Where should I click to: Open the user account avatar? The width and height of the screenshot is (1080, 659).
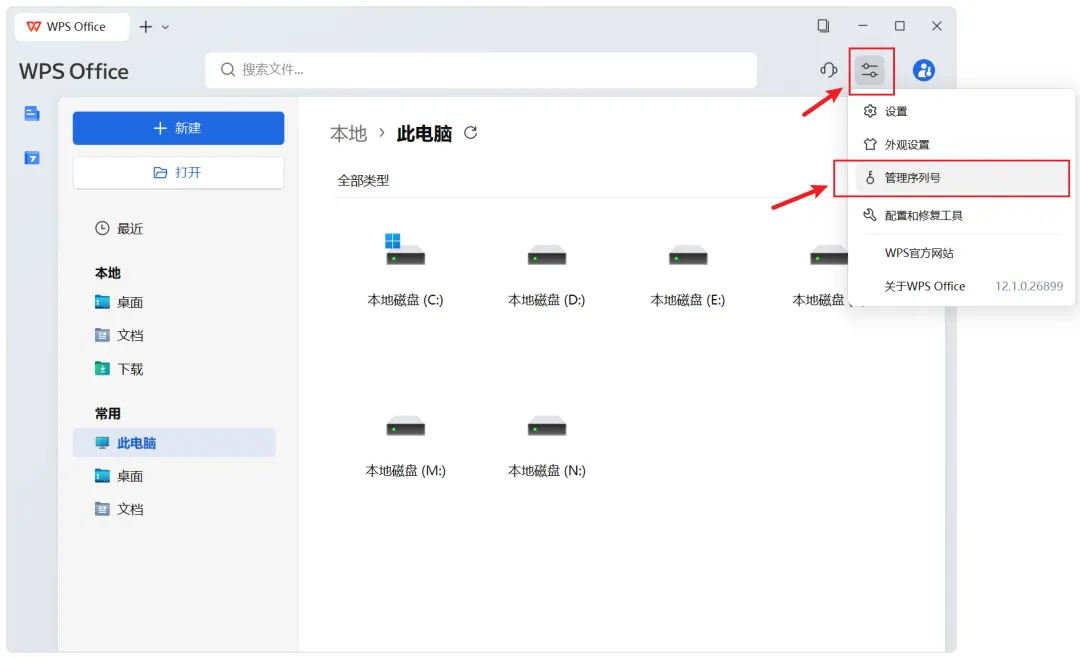924,70
